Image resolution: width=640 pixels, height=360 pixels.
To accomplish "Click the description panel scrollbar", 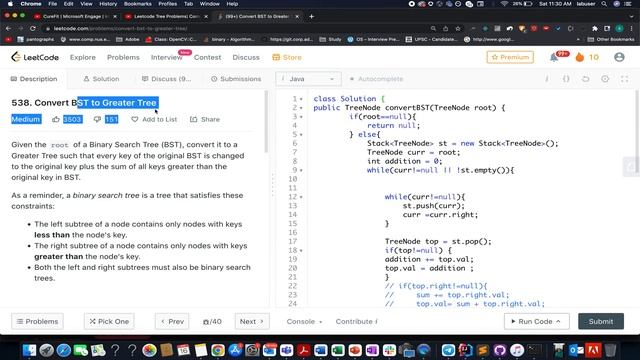I will [x=267, y=122].
